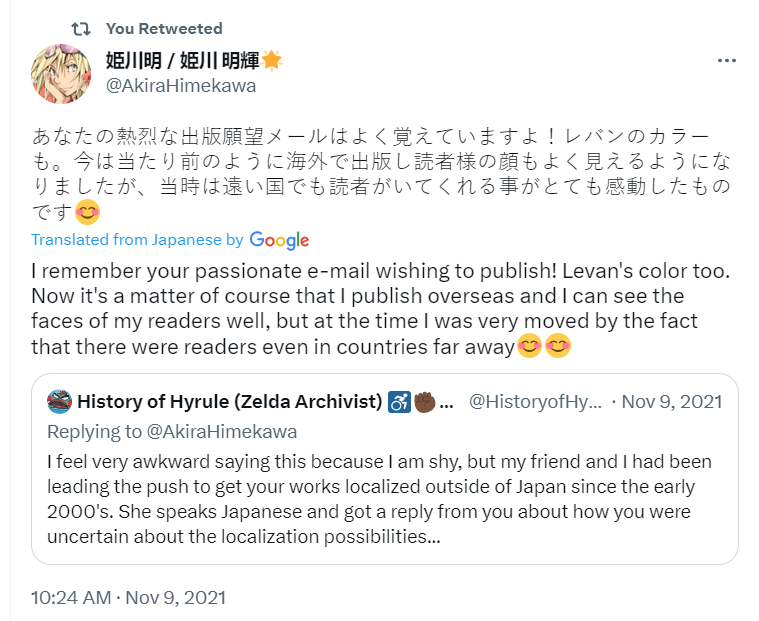
Task: Click the wheelchair symbol in the quoted name
Action: click(x=400, y=402)
